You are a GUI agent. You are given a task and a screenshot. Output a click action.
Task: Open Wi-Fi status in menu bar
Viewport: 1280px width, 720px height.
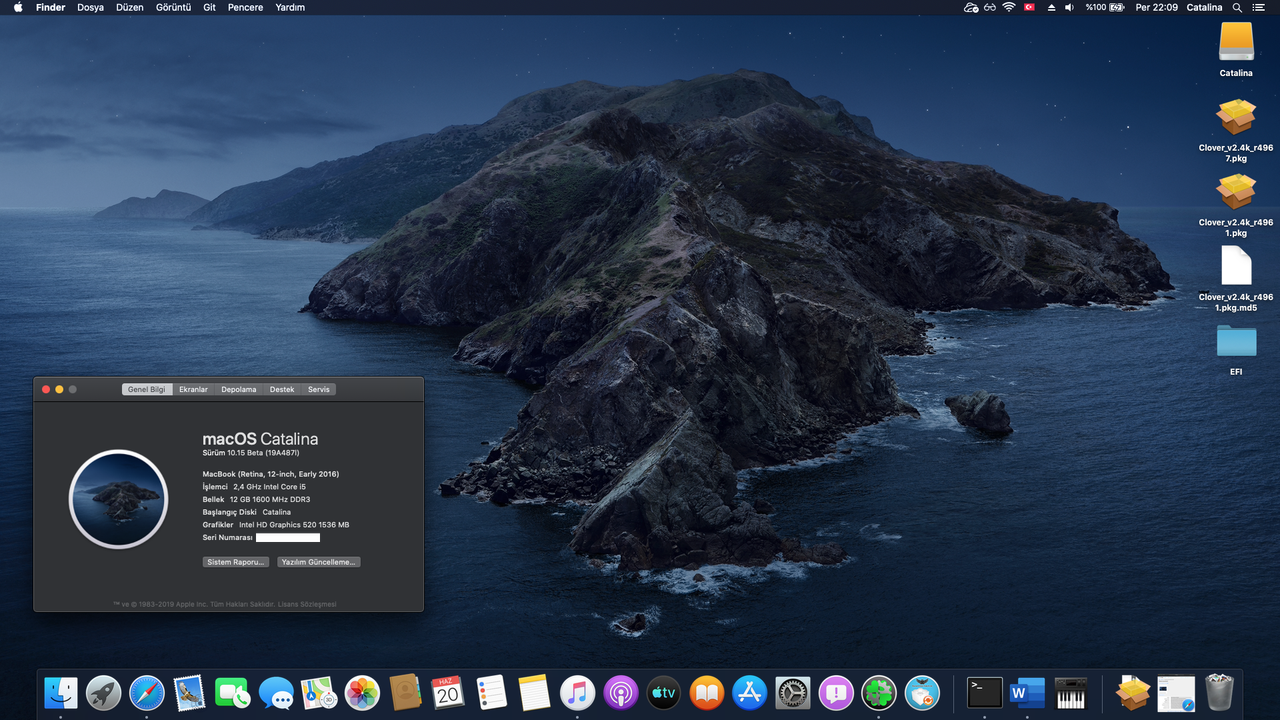[1009, 7]
